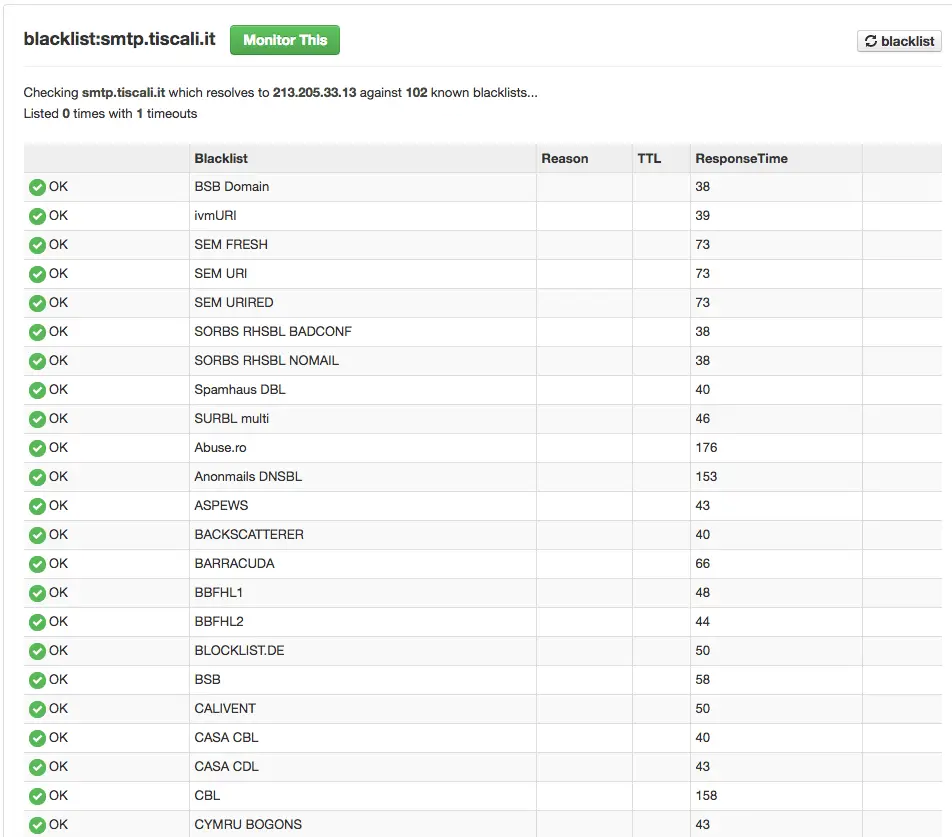Click response time 158 in CBL row
The image size is (952, 837).
pos(706,796)
